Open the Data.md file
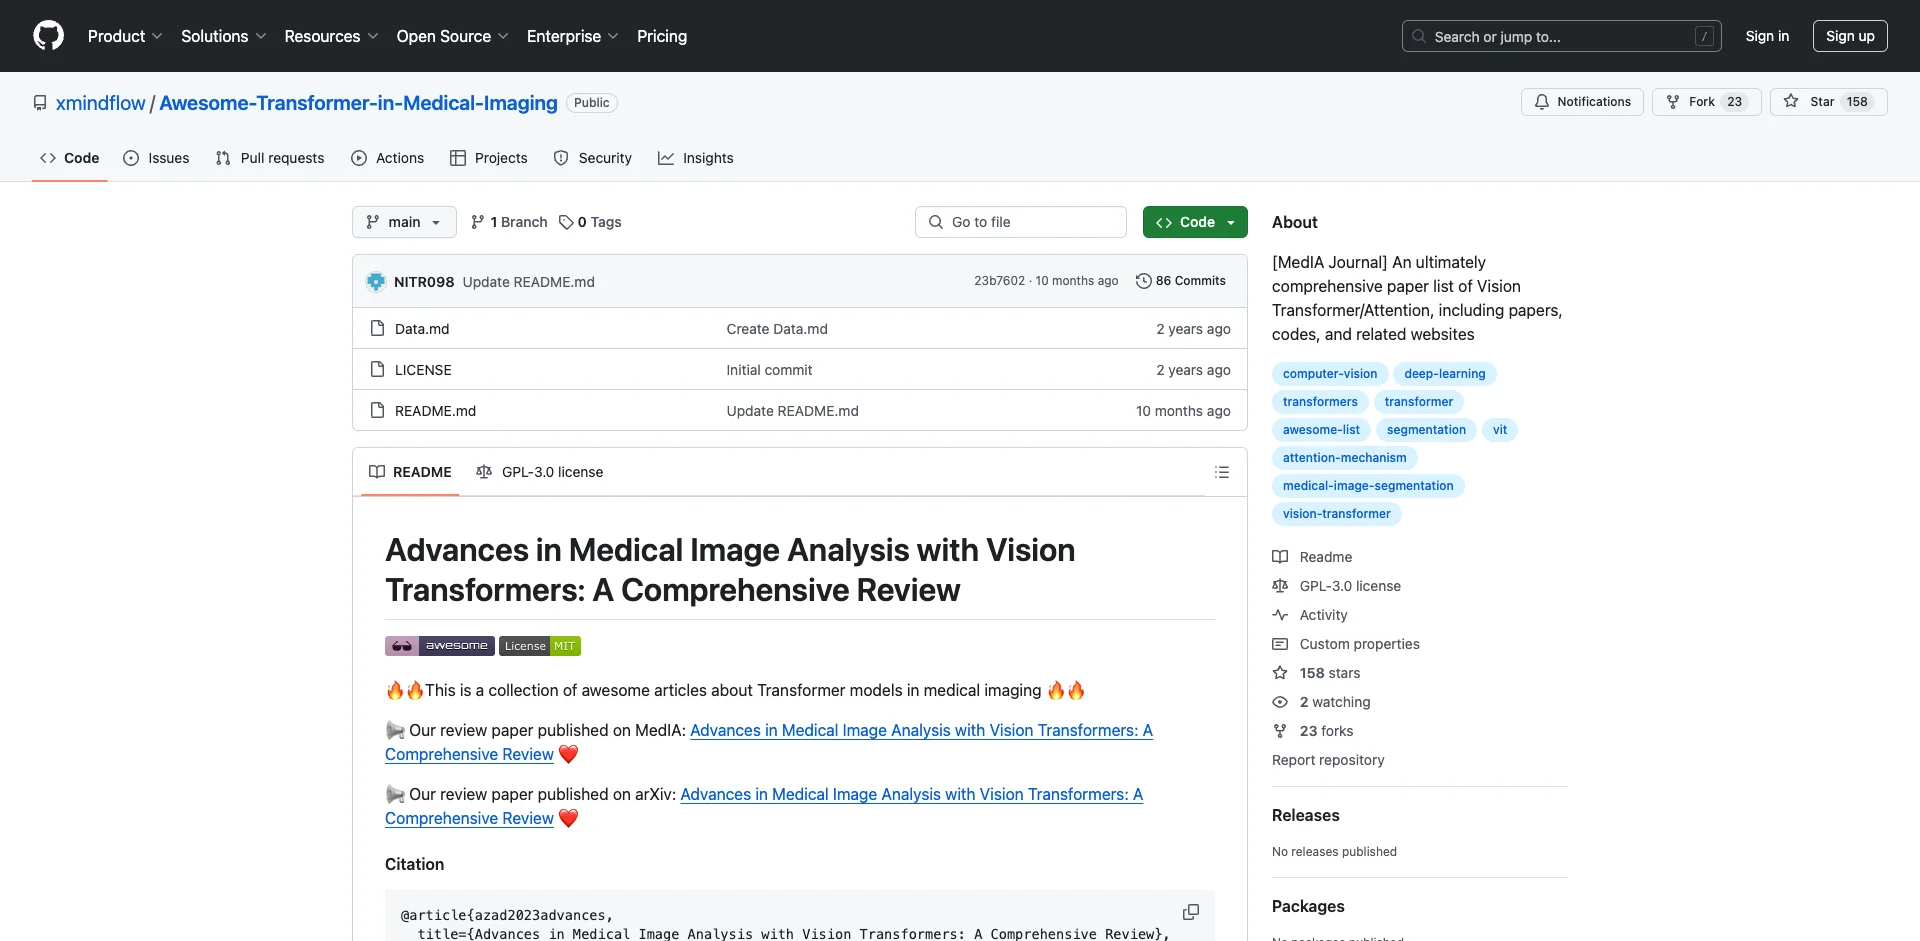The image size is (1920, 941). (x=422, y=329)
